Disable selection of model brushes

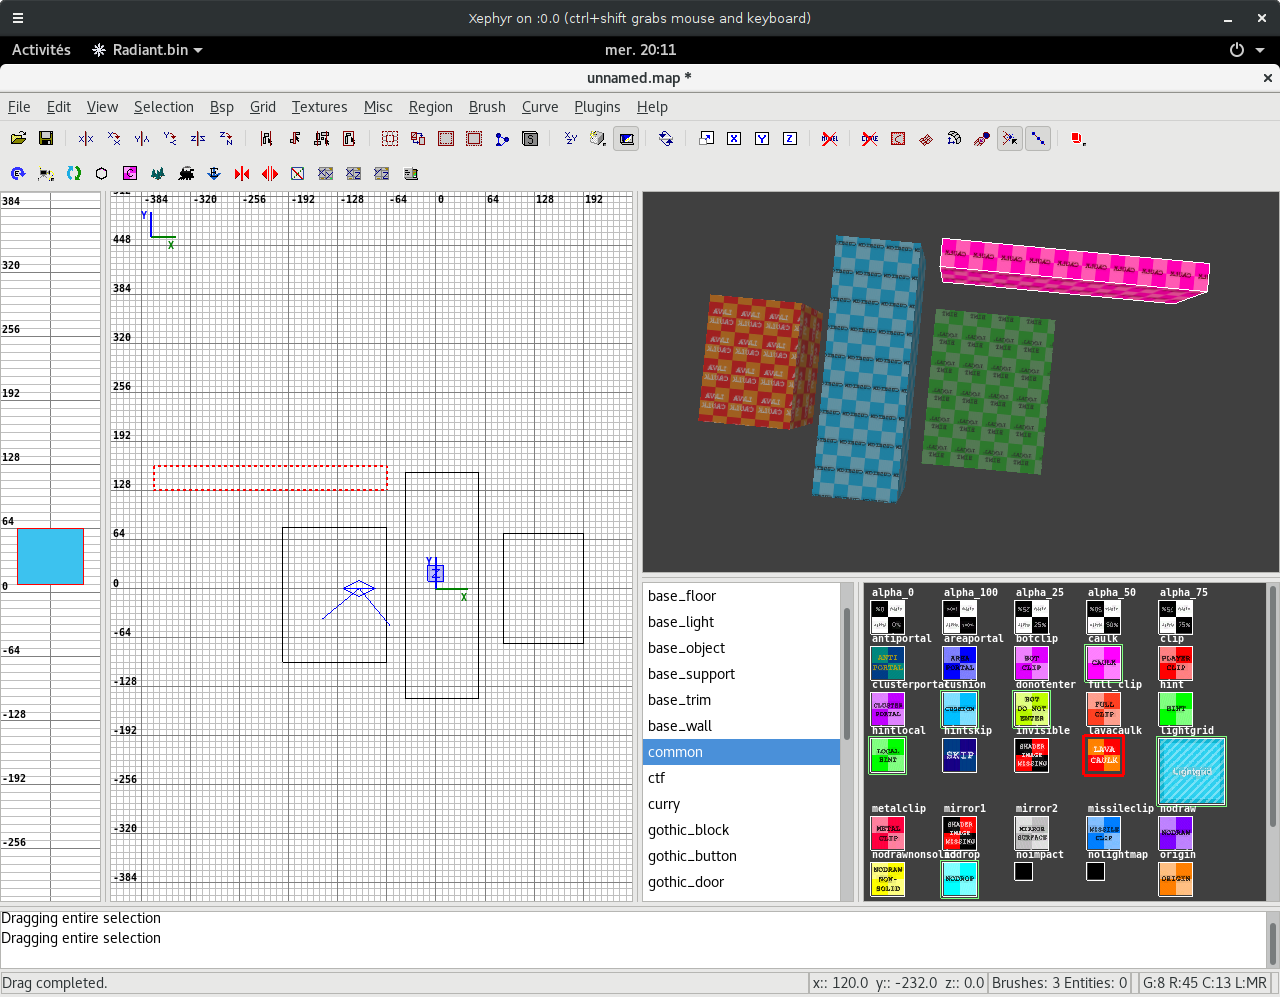pos(830,139)
